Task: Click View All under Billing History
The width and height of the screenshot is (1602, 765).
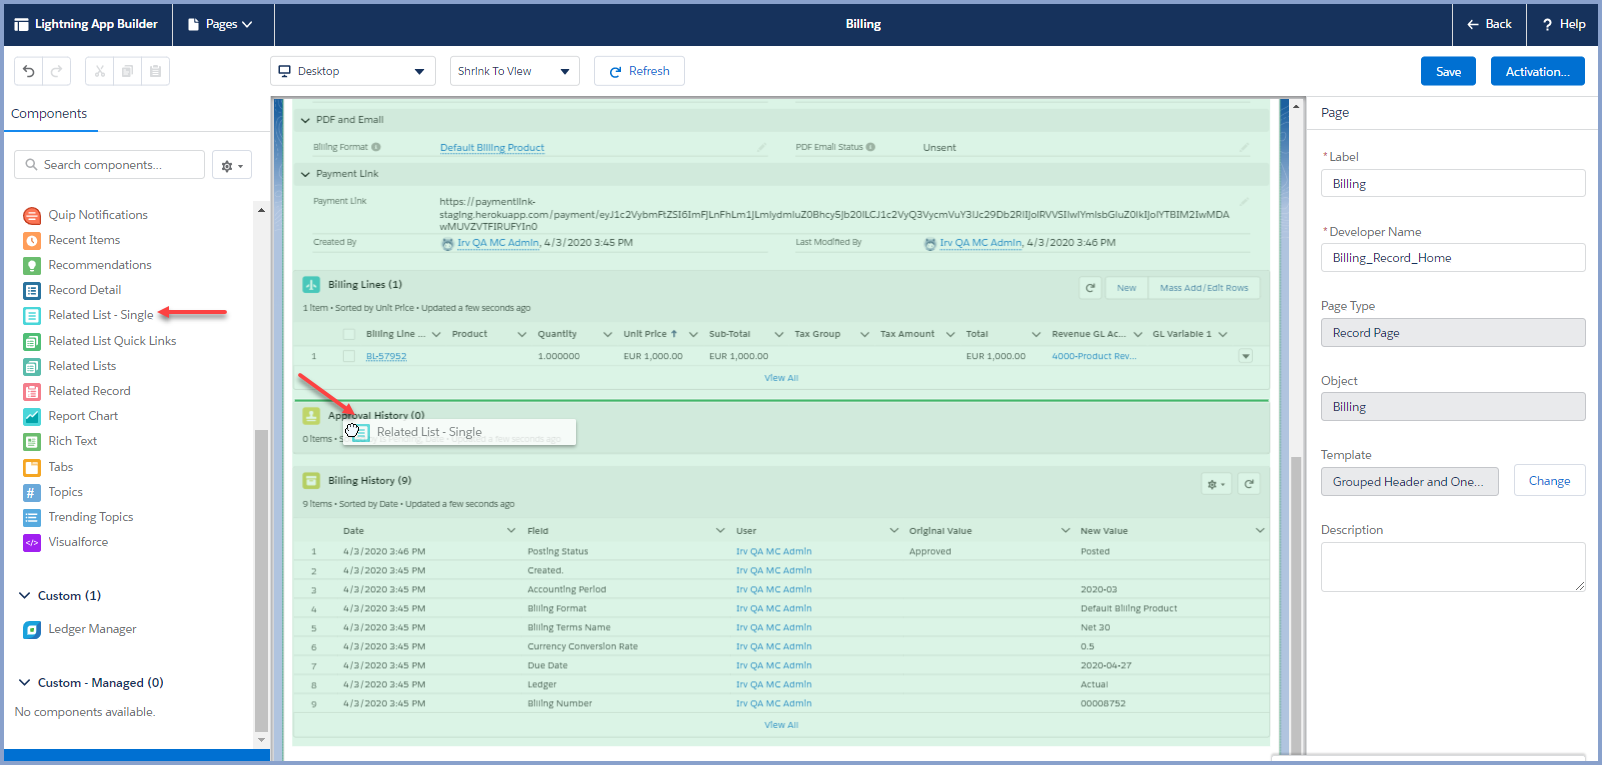Action: coord(781,725)
